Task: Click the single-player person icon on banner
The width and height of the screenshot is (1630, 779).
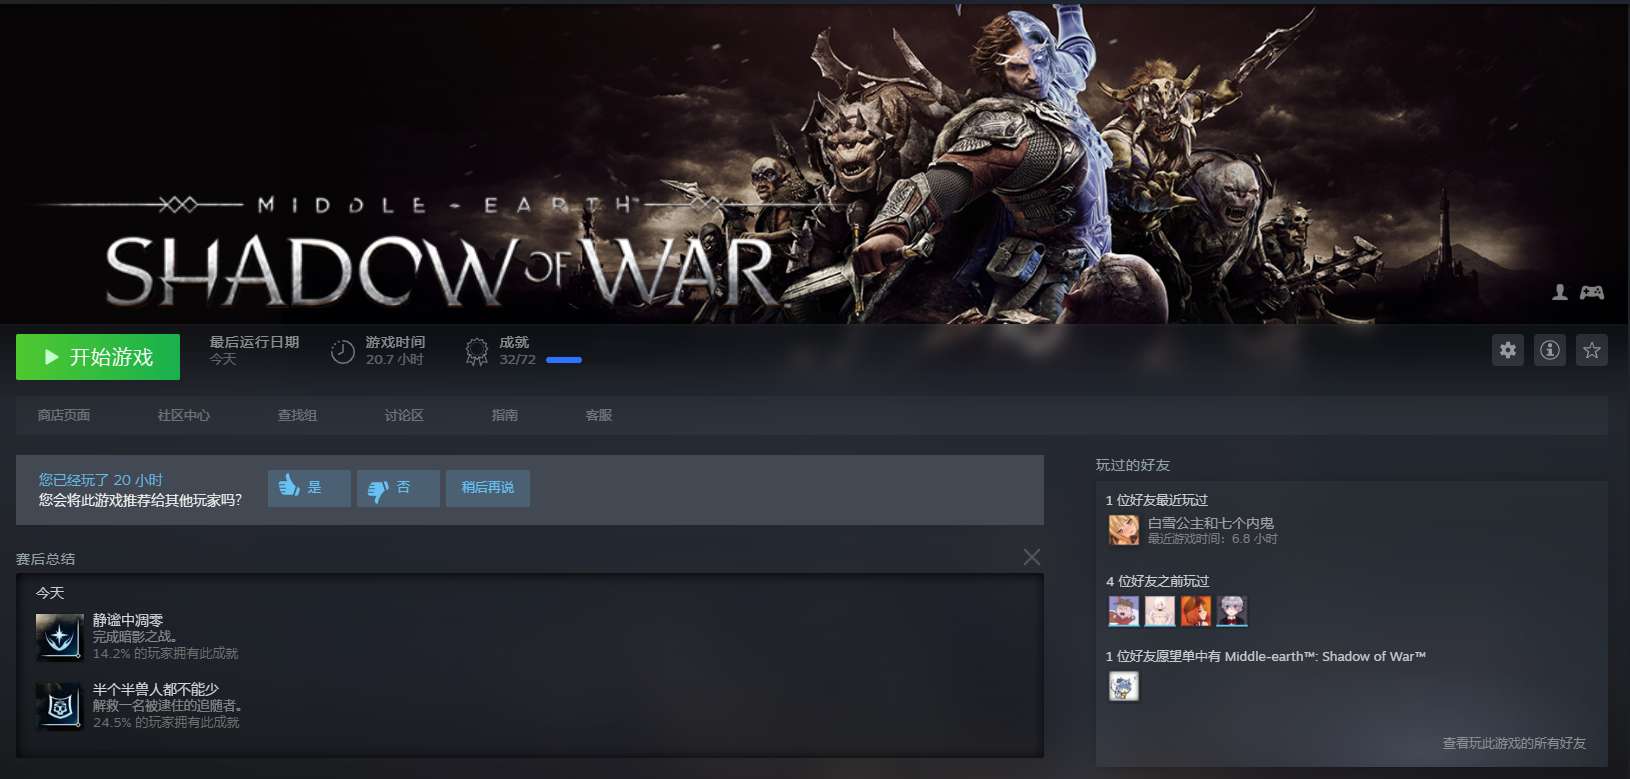Action: pyautogui.click(x=1560, y=292)
